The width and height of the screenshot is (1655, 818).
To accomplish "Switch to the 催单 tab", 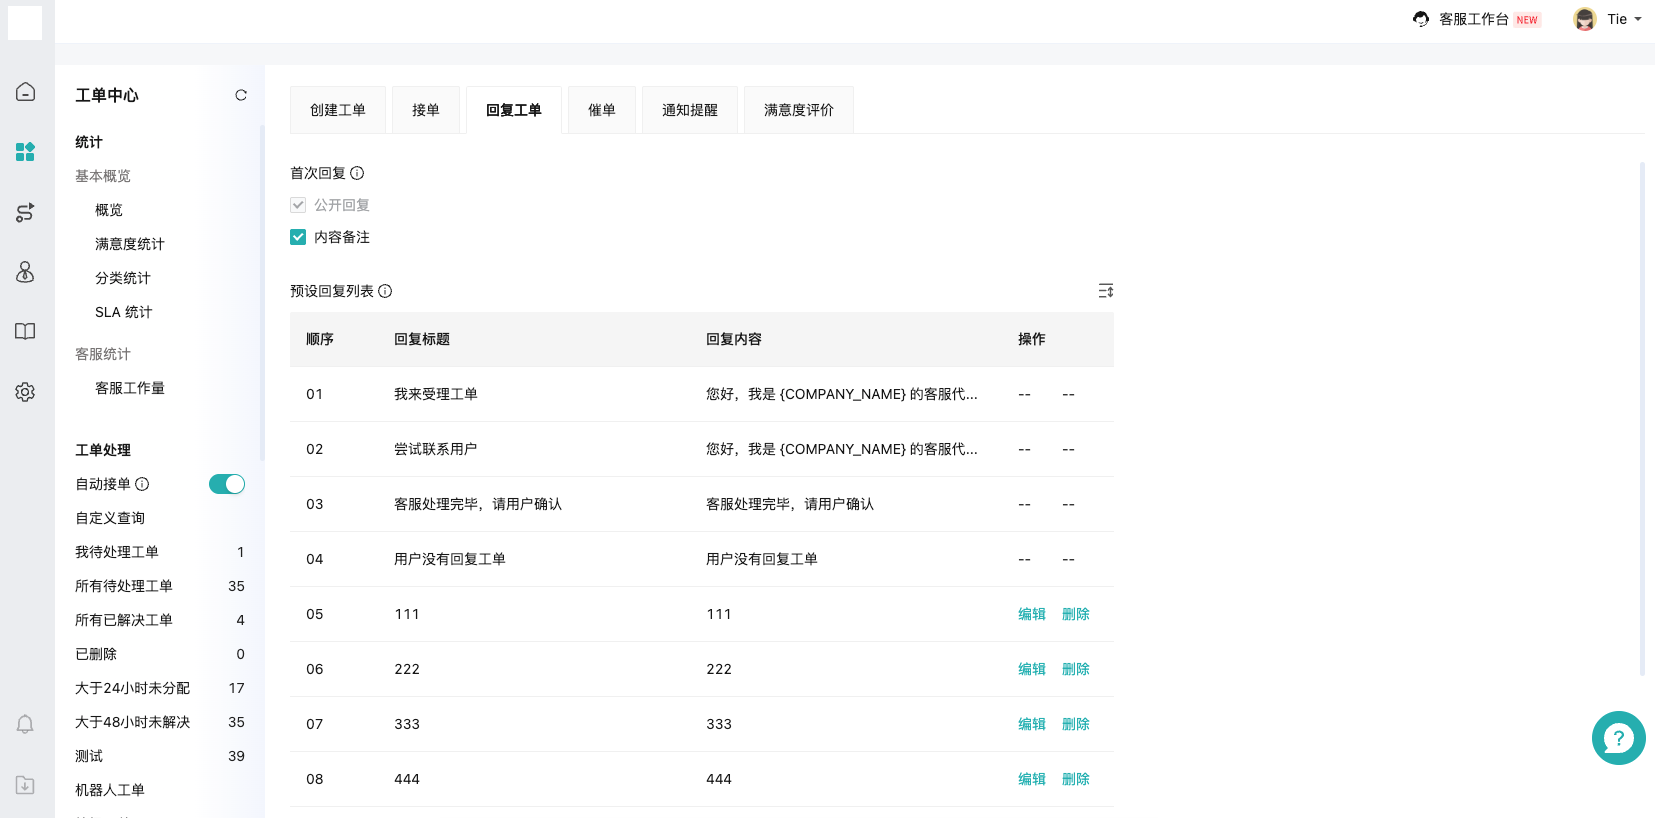I will click(602, 110).
